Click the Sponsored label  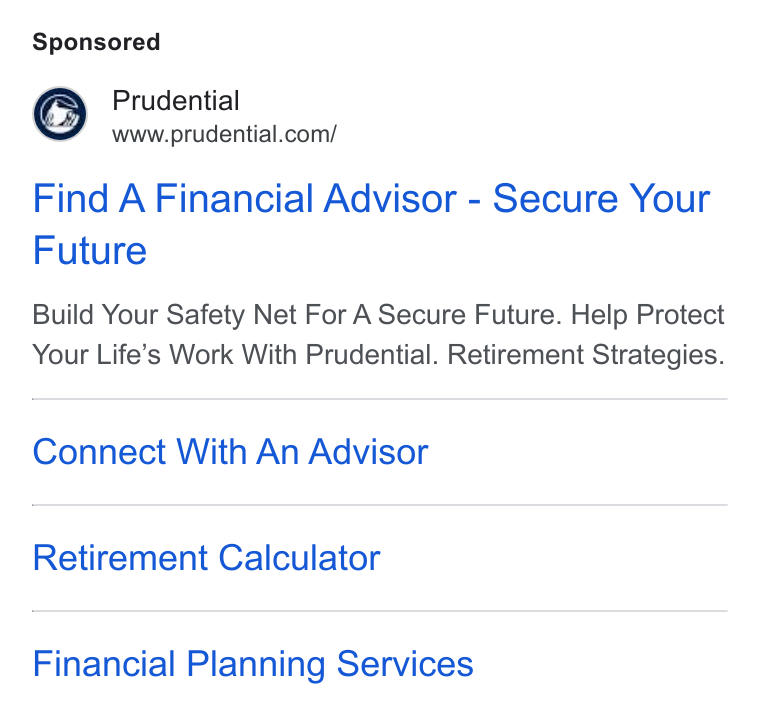click(96, 42)
